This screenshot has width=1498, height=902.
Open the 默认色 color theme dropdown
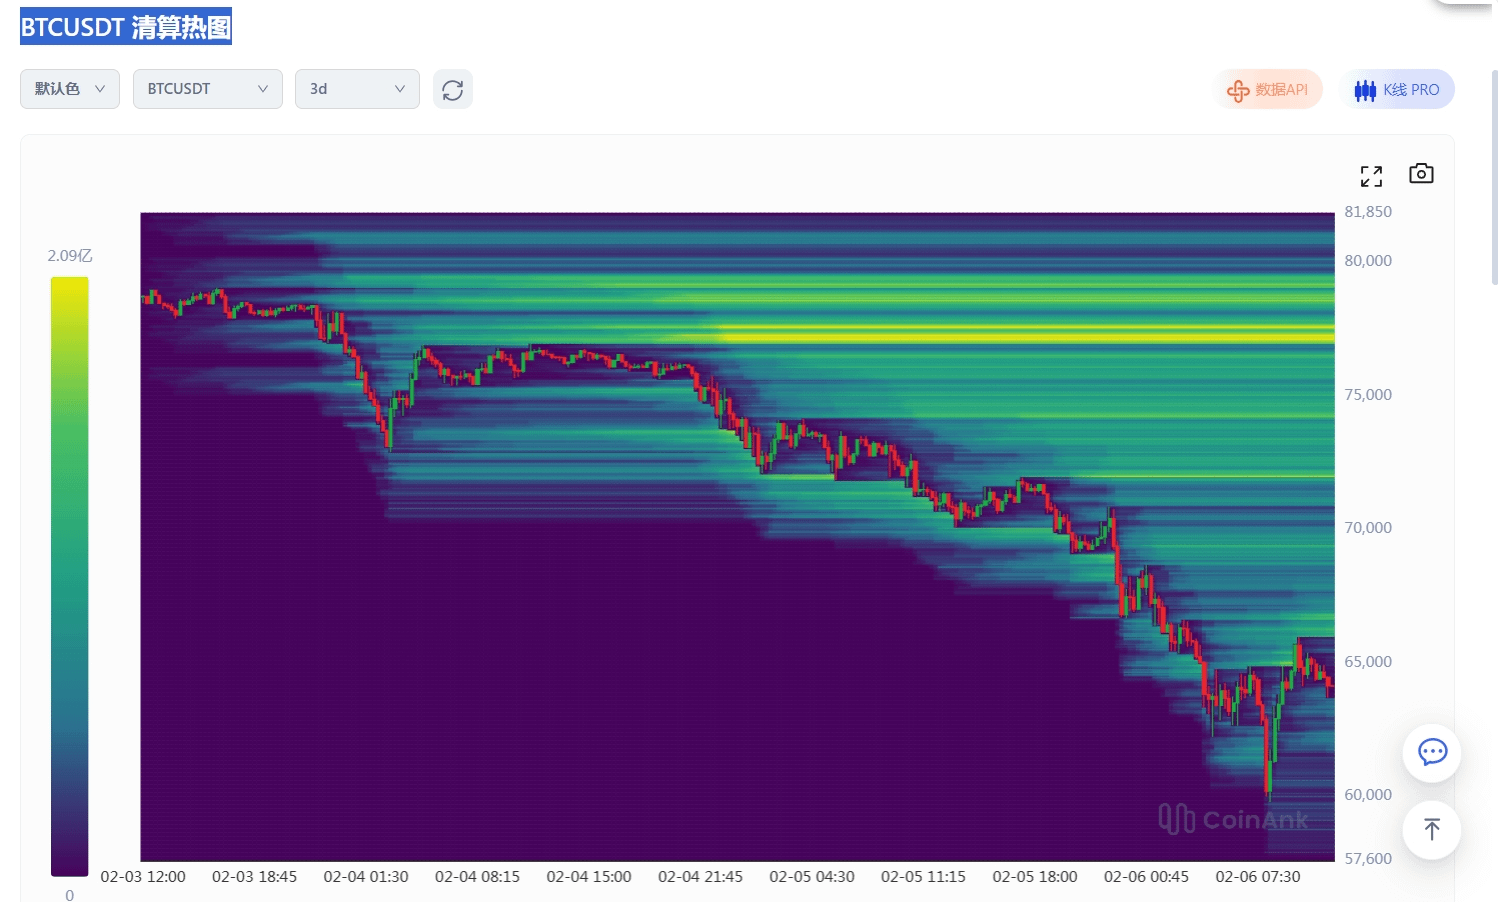click(70, 89)
